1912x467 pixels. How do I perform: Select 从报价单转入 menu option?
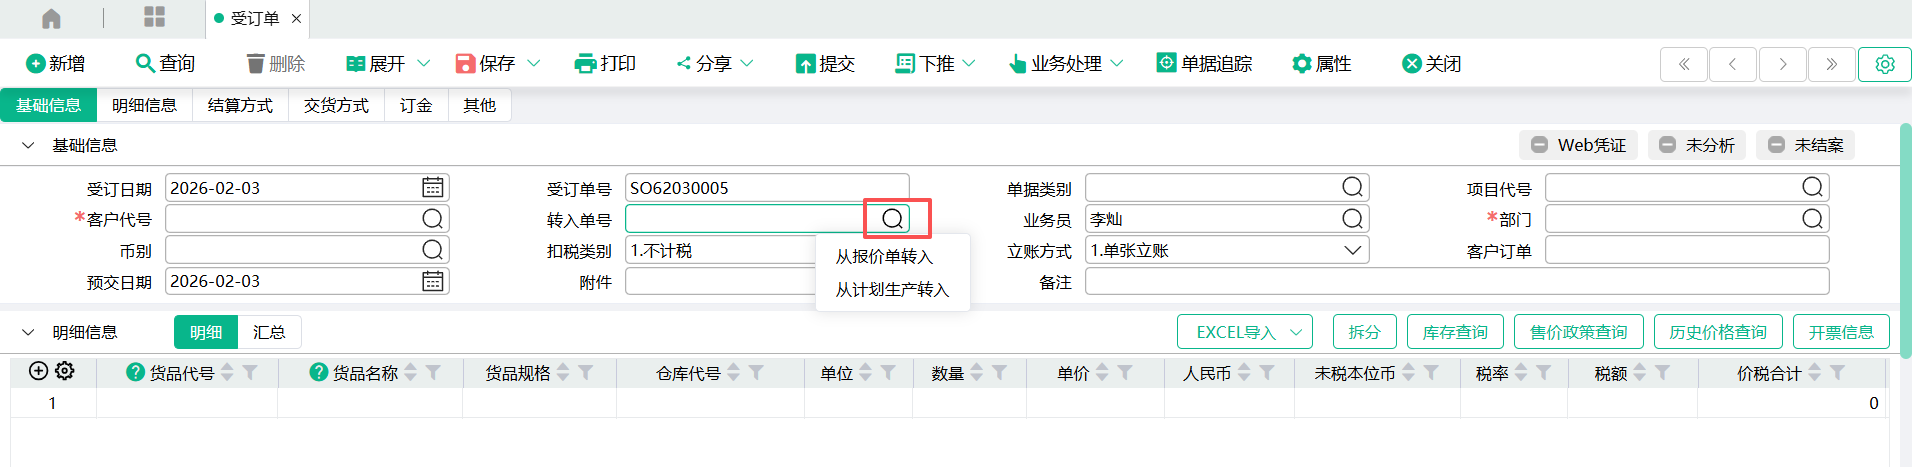(x=884, y=257)
